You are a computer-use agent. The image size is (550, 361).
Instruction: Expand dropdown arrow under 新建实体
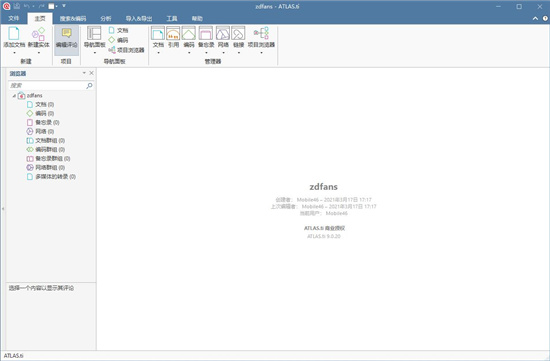[39, 53]
